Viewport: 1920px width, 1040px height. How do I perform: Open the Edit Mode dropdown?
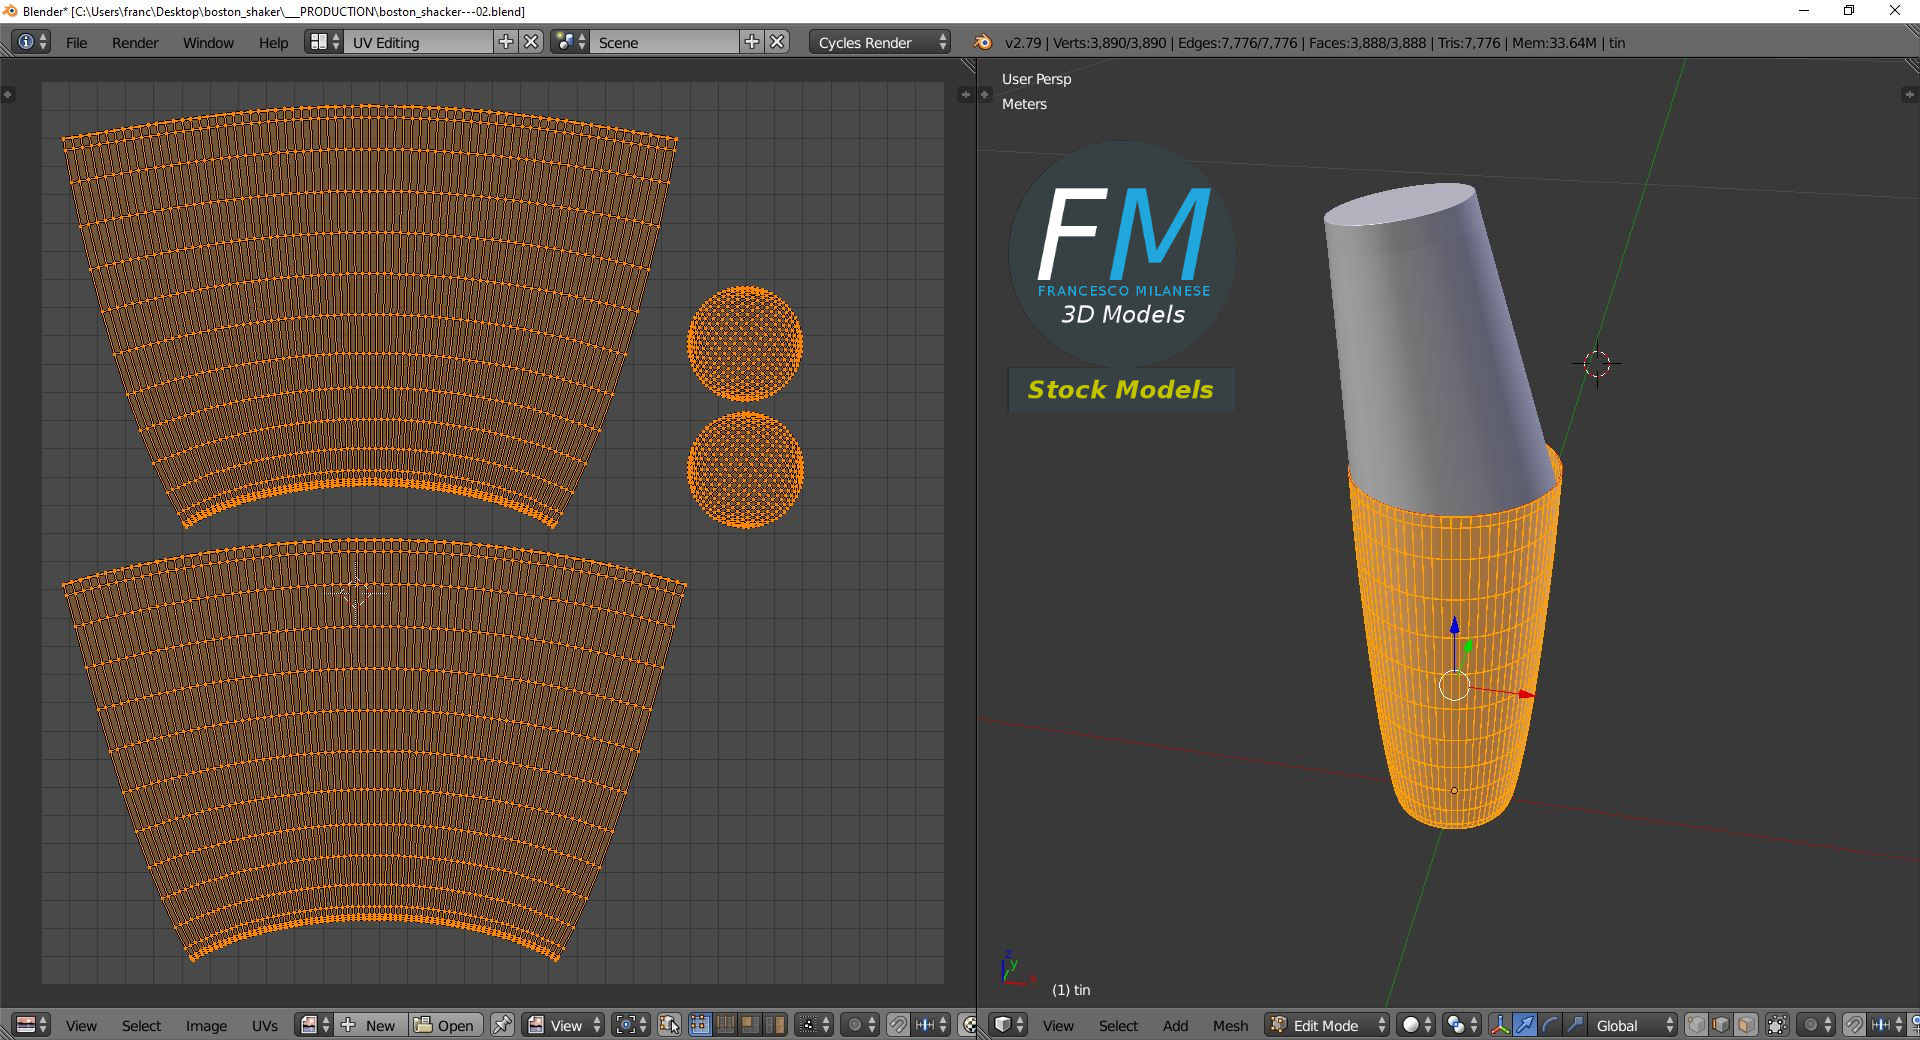click(x=1327, y=1025)
